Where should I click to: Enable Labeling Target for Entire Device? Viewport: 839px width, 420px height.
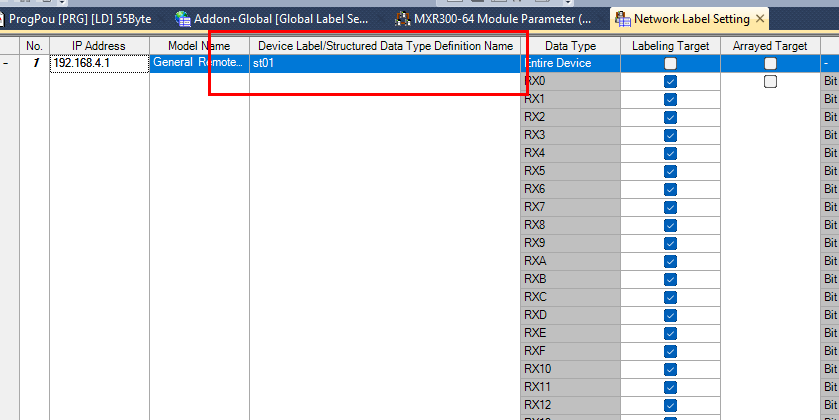(670, 64)
